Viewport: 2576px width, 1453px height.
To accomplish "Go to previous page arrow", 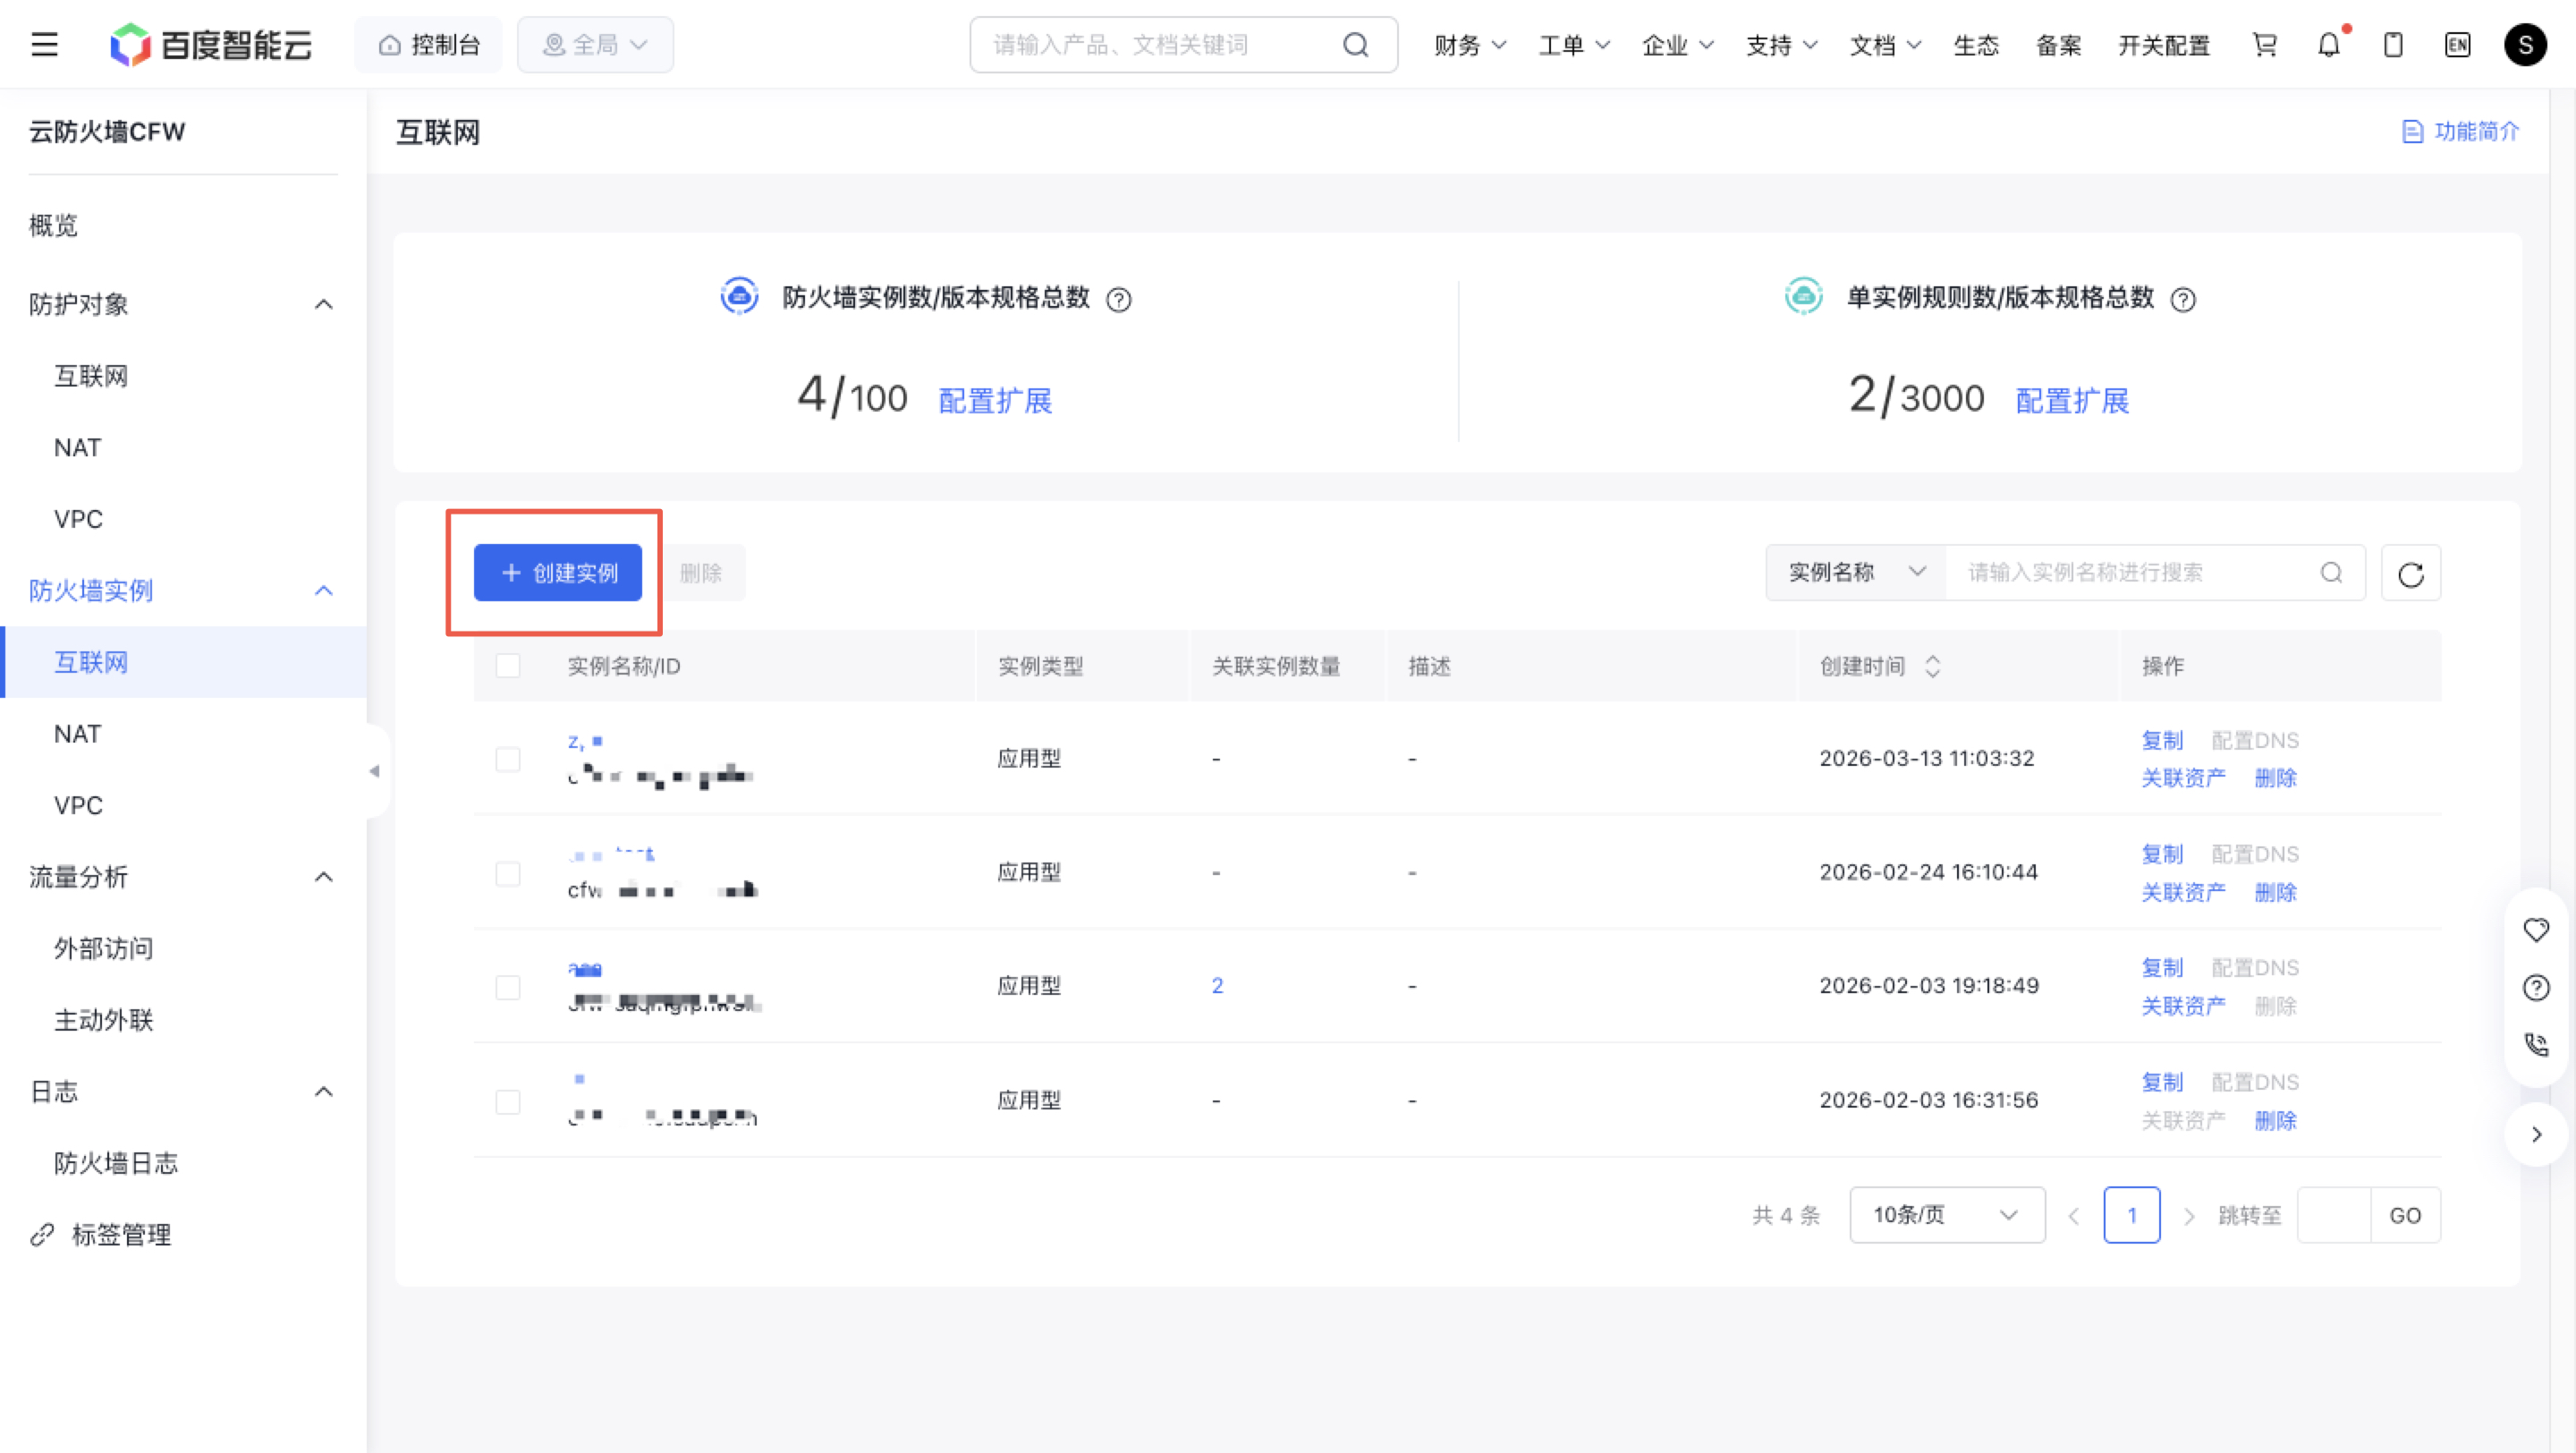I will point(2074,1216).
